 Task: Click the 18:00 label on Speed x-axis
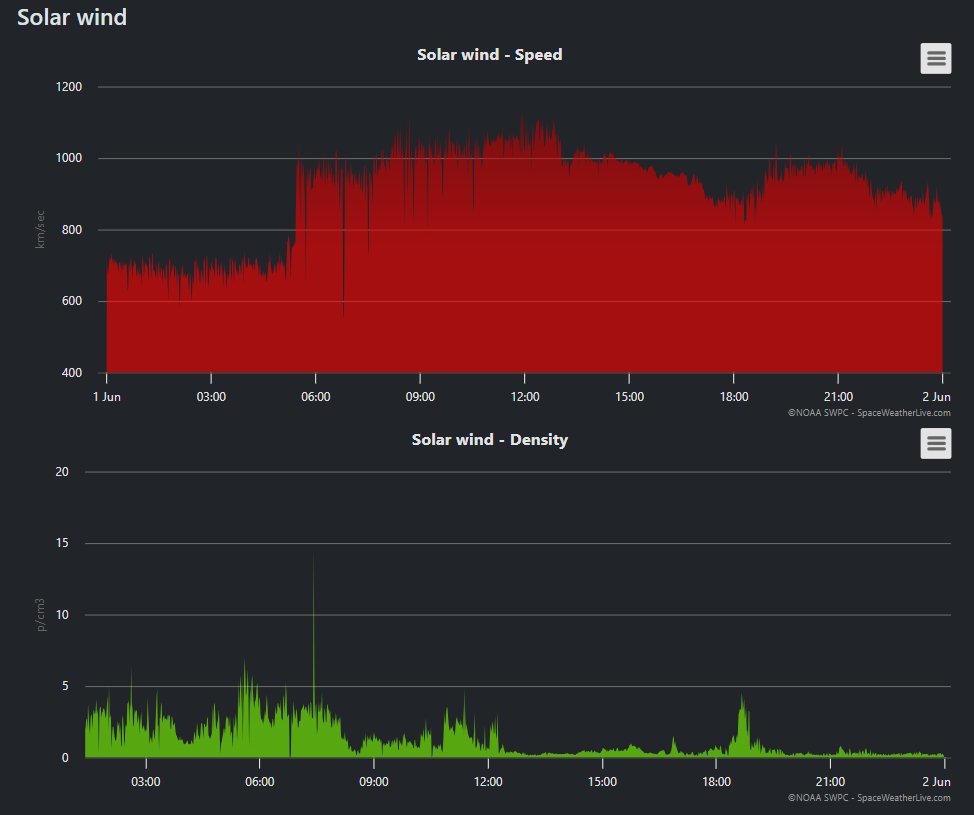click(x=734, y=397)
